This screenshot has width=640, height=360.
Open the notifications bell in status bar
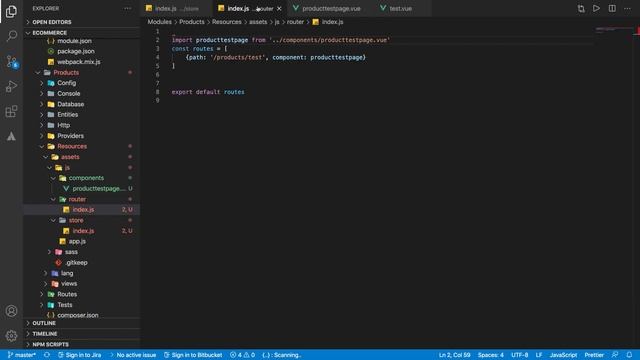coord(629,355)
